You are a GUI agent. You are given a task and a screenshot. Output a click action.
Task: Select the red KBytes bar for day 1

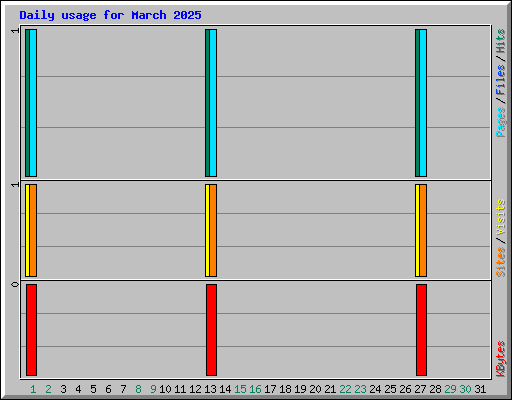pos(31,330)
